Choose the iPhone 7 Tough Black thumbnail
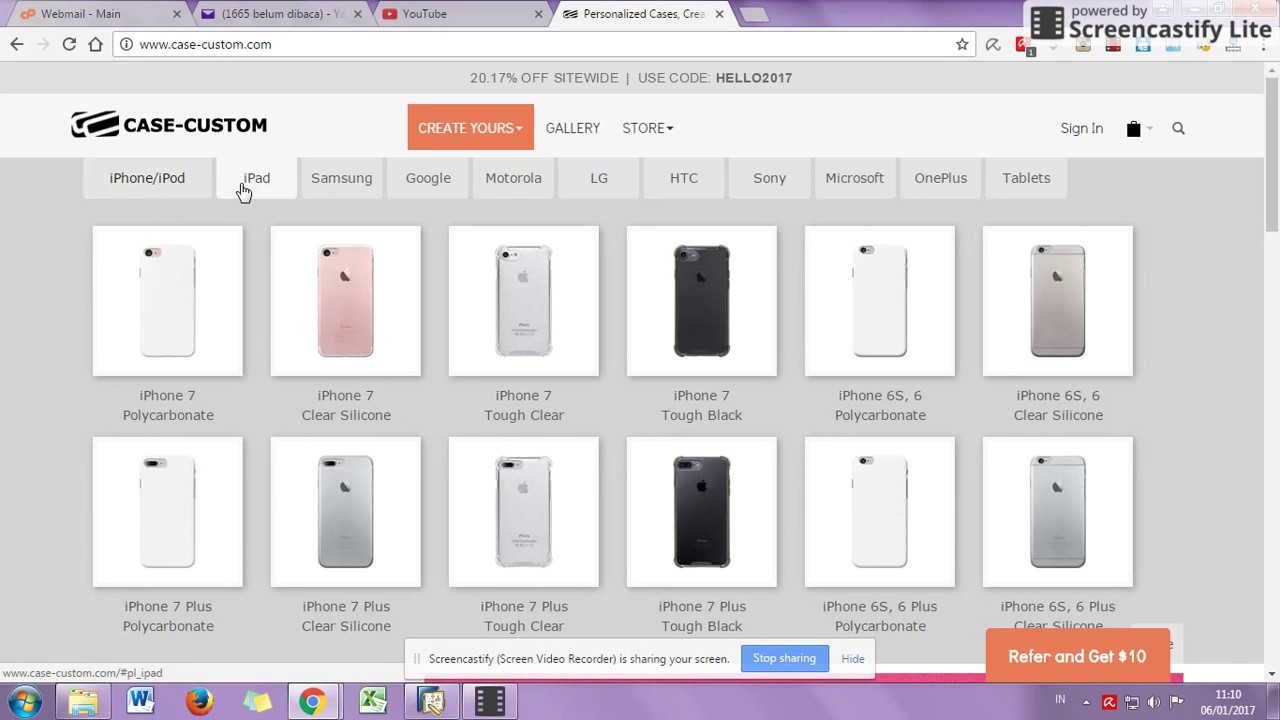The image size is (1280, 720). (x=702, y=301)
